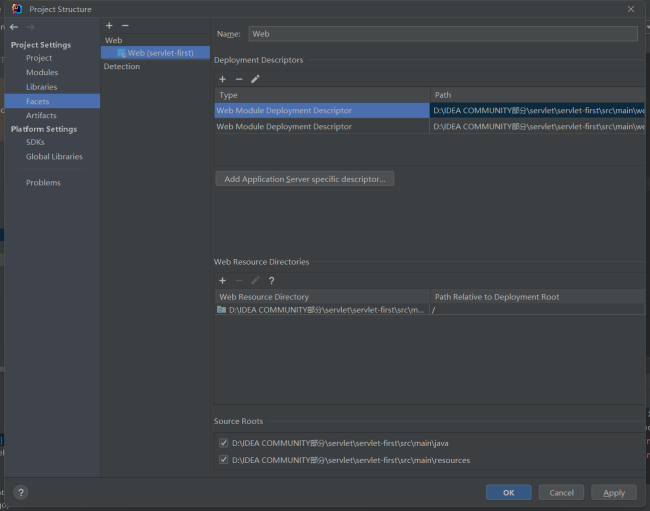Uncheck the src\main\resources source root
Viewport: 650px width, 511px height.
pyautogui.click(x=223, y=460)
